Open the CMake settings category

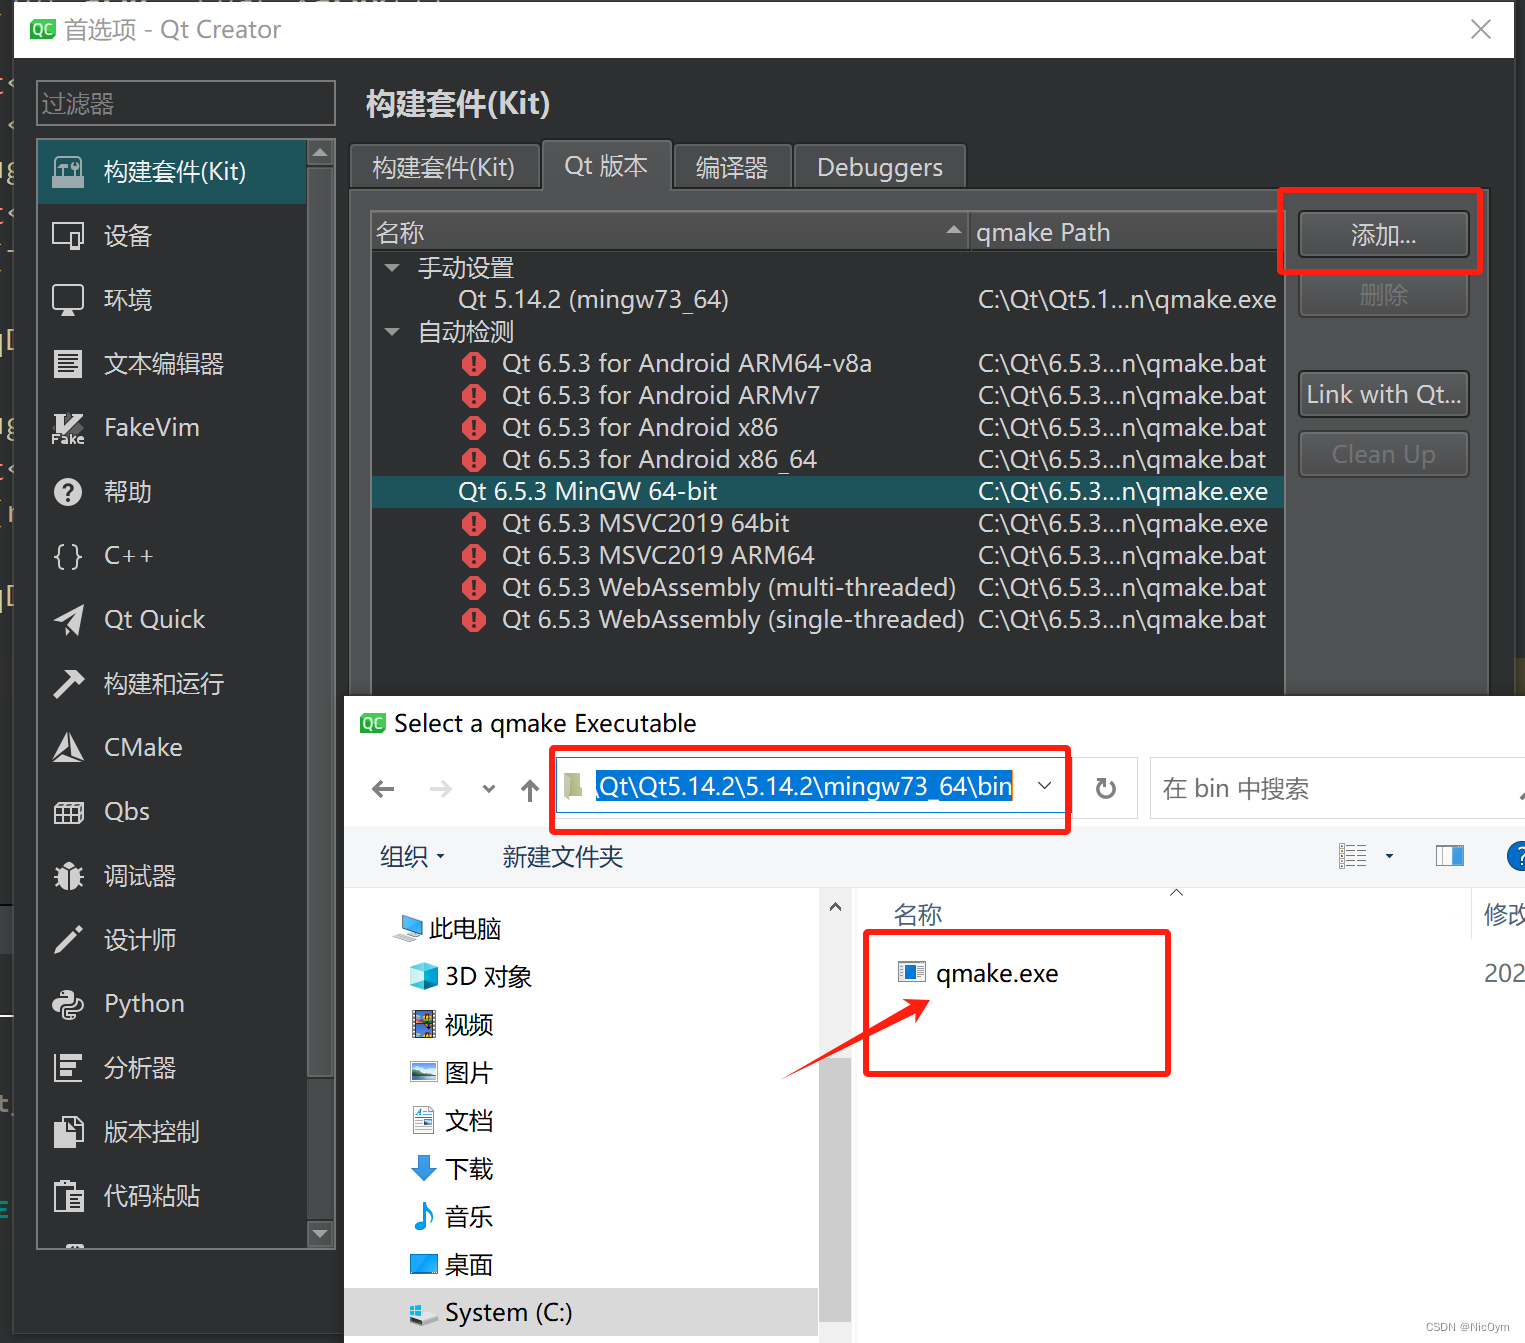coord(142,748)
